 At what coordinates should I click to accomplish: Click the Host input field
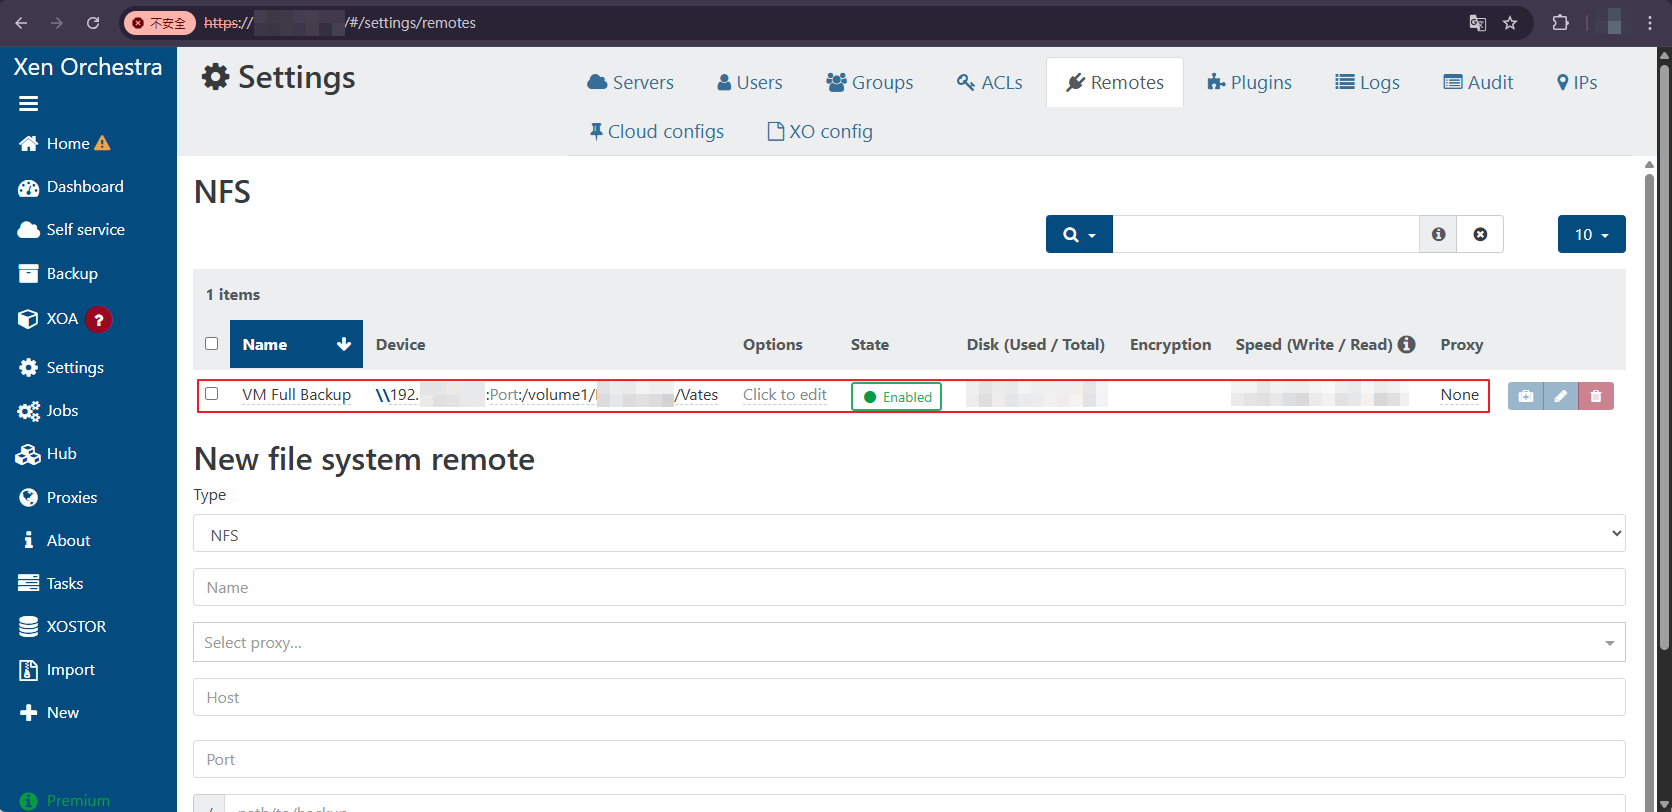[x=909, y=697]
